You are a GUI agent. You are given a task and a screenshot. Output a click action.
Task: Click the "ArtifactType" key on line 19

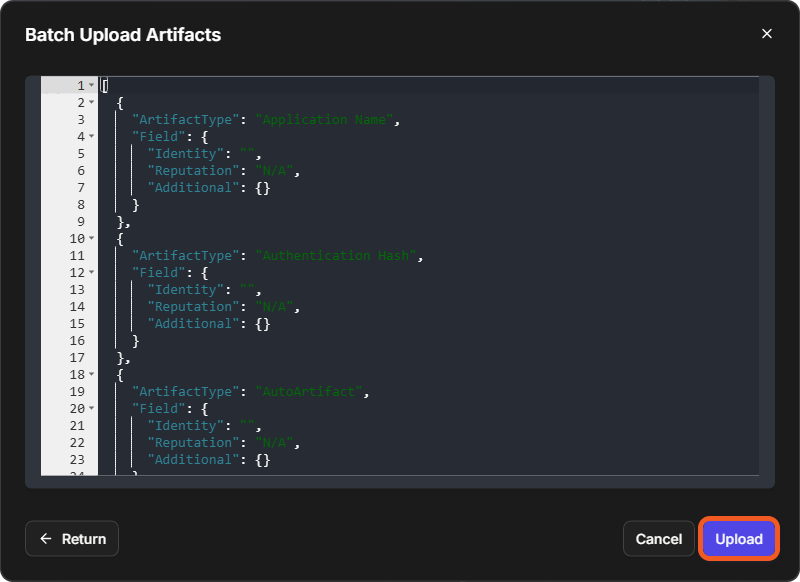click(186, 392)
